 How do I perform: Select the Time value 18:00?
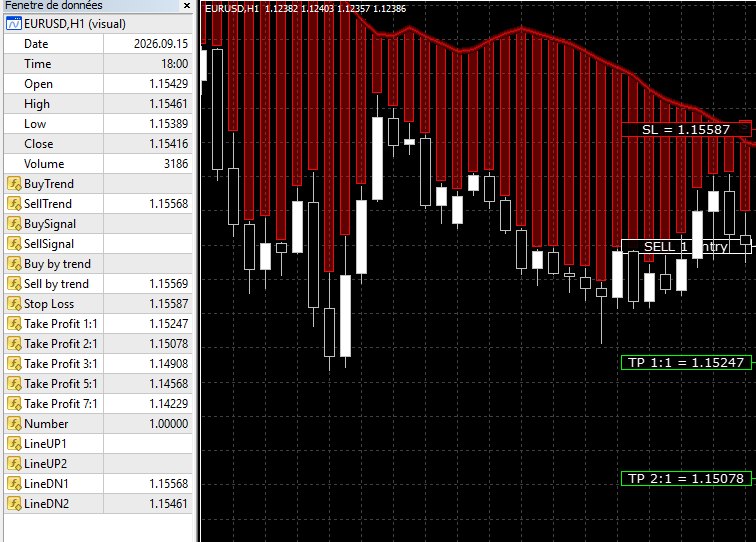pyautogui.click(x=175, y=64)
